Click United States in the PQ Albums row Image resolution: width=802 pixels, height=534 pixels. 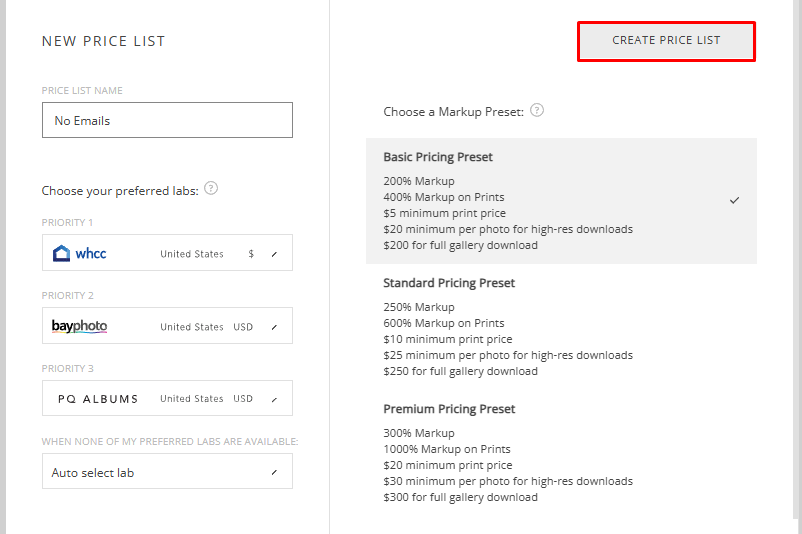(x=192, y=399)
